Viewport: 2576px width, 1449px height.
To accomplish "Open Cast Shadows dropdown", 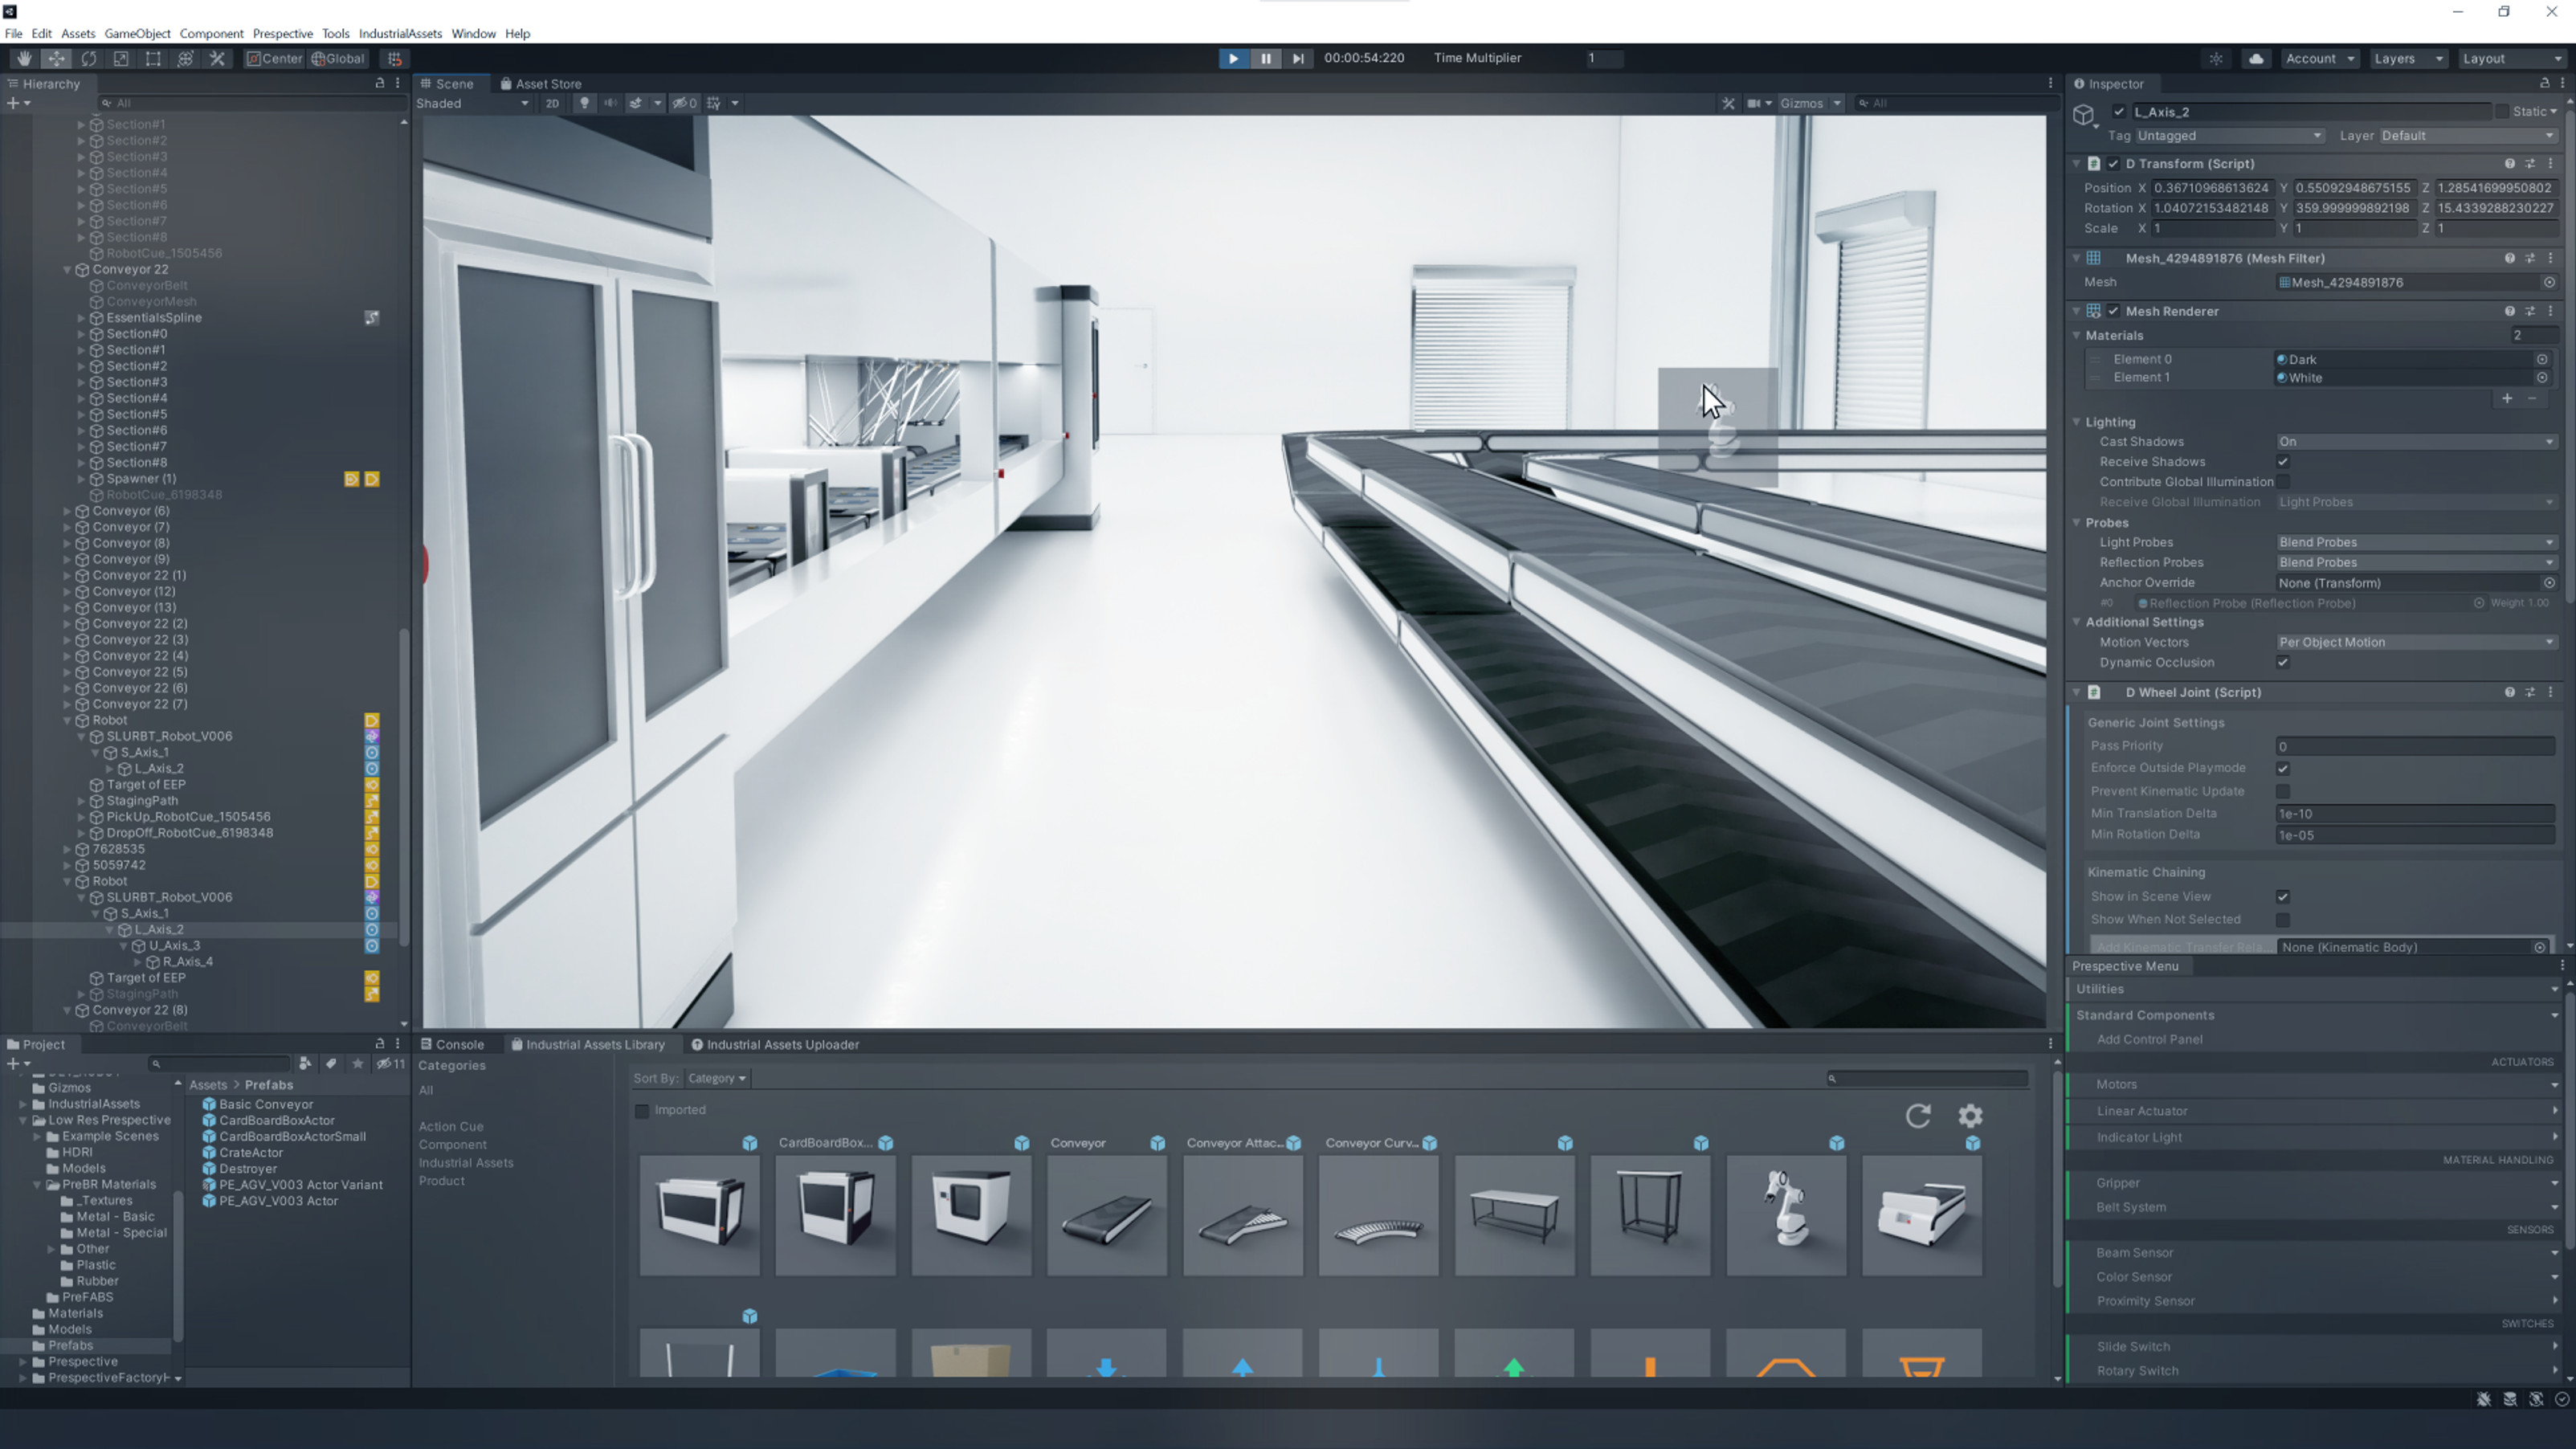I will click(2416, 442).
